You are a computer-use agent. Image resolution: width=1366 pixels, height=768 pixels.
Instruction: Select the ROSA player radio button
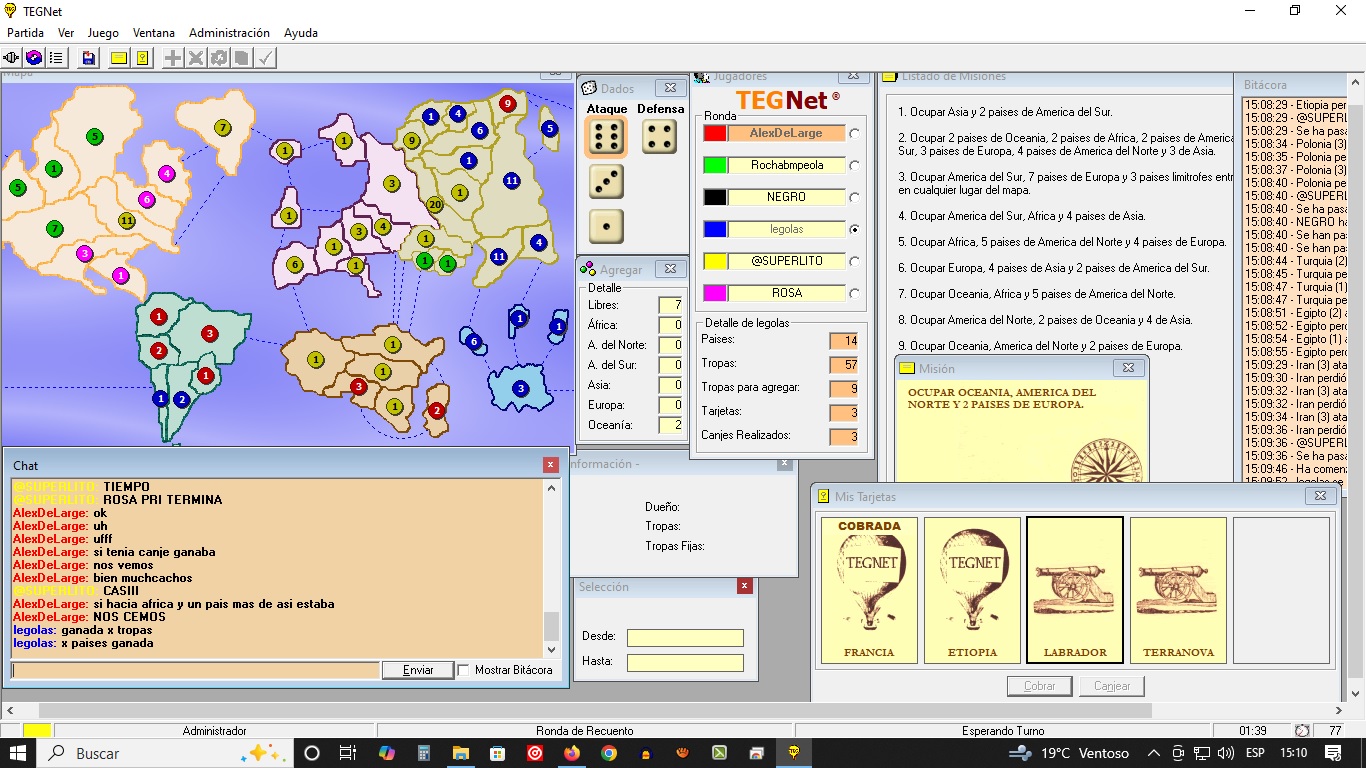(854, 293)
